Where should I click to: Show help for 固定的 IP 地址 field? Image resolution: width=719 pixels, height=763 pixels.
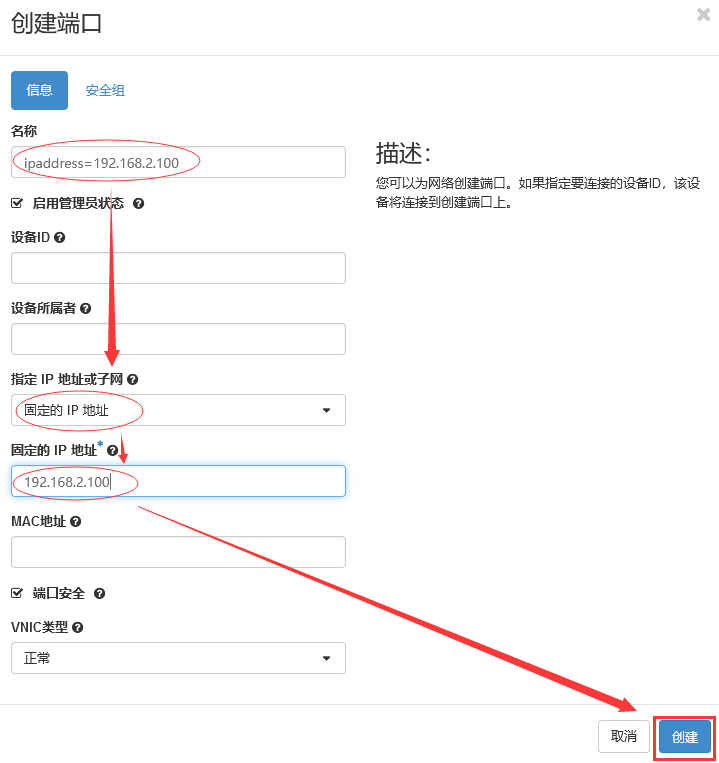pyautogui.click(x=112, y=451)
